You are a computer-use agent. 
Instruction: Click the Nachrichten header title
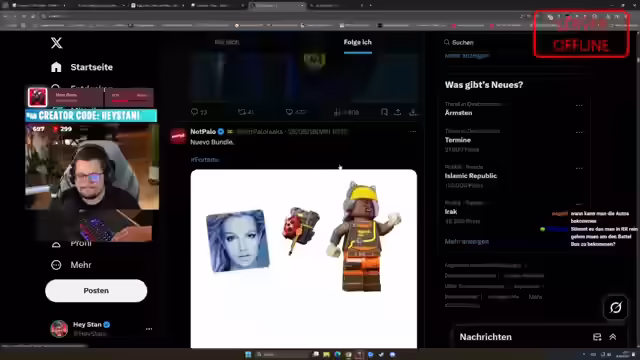tap(485, 337)
